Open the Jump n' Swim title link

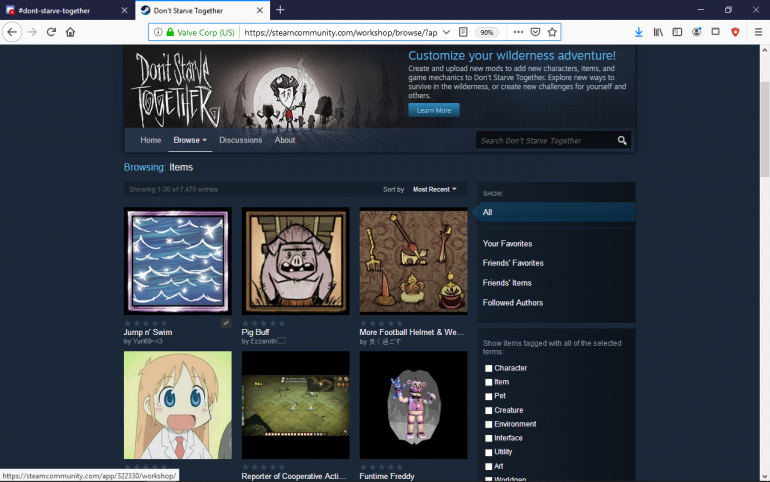click(x=148, y=332)
